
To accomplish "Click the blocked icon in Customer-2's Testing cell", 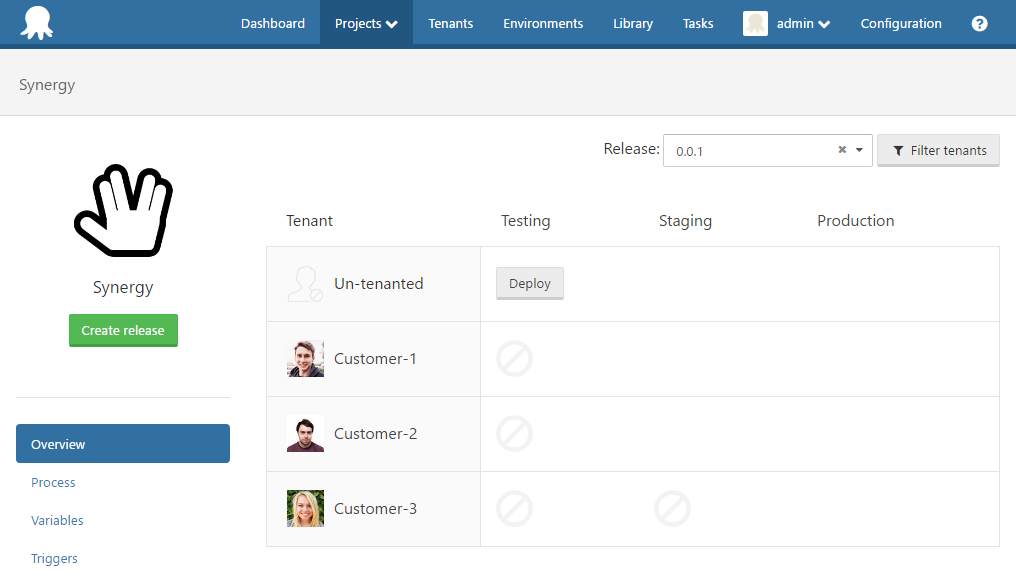I will 514,434.
